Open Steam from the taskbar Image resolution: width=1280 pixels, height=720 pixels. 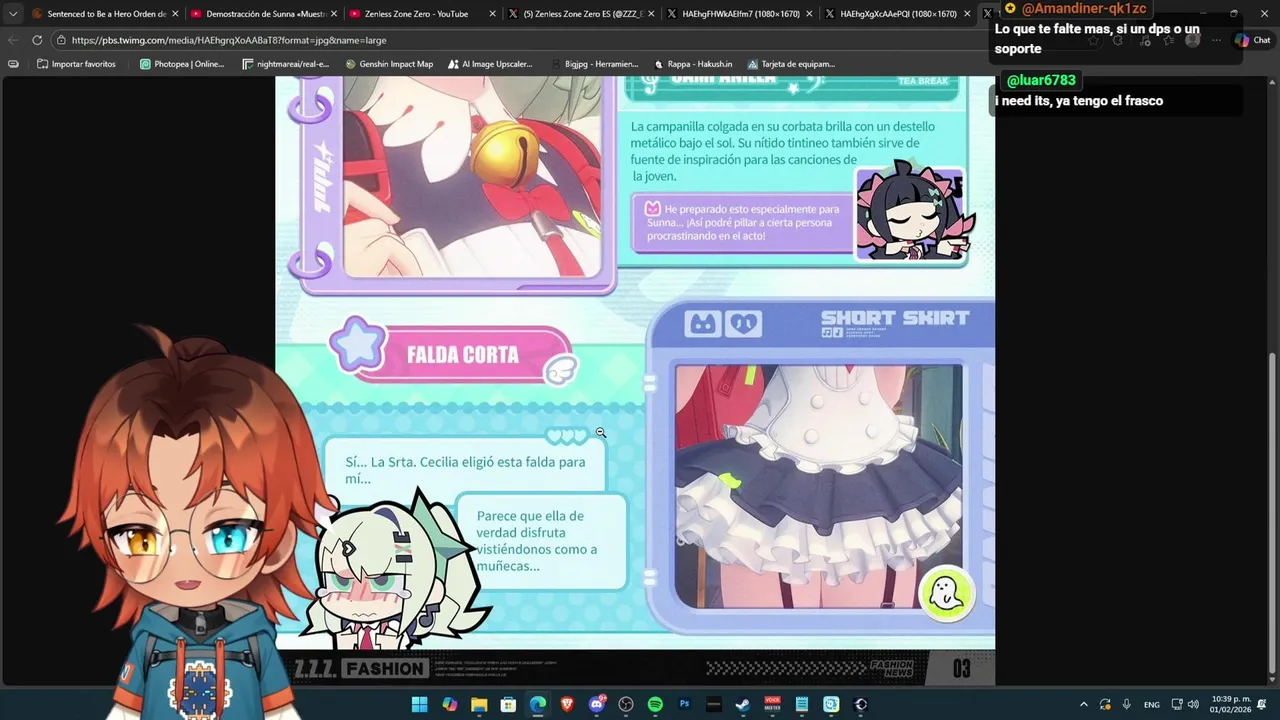742,704
